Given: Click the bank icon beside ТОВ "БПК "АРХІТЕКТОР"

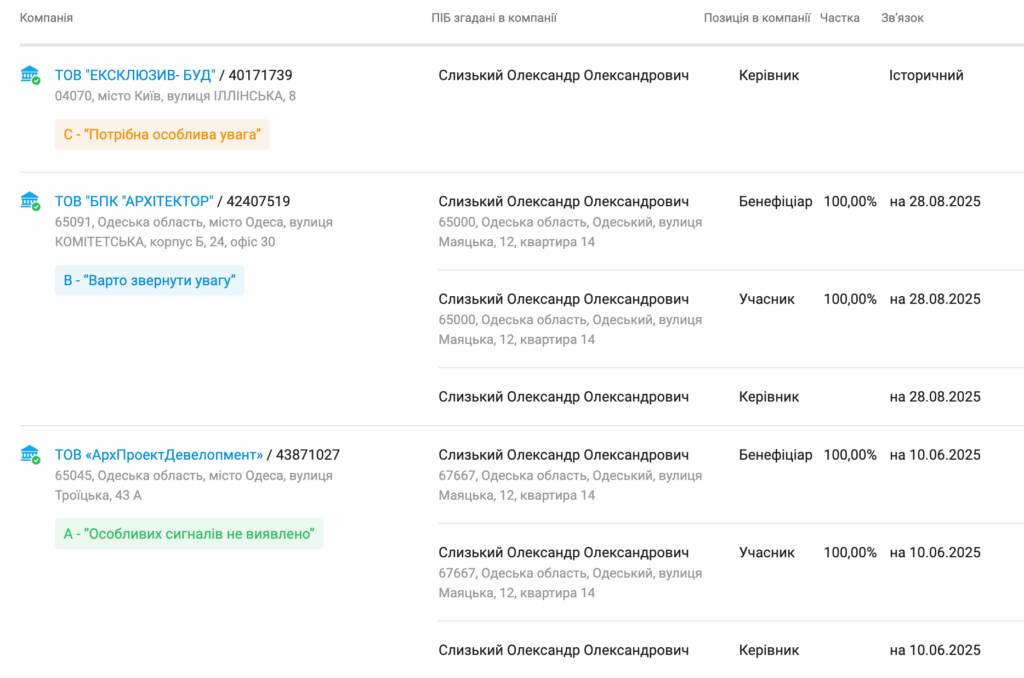Looking at the screenshot, I should coord(30,201).
